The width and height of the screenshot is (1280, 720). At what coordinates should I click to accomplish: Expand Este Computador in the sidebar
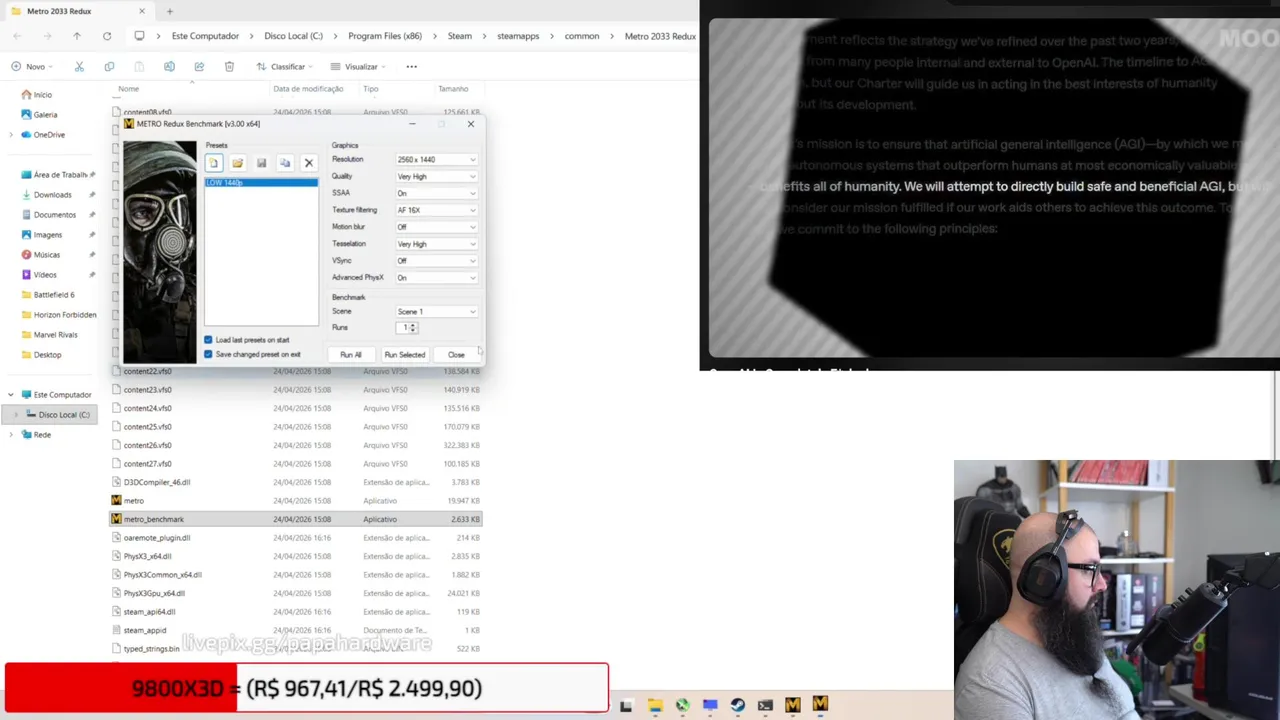11,395
